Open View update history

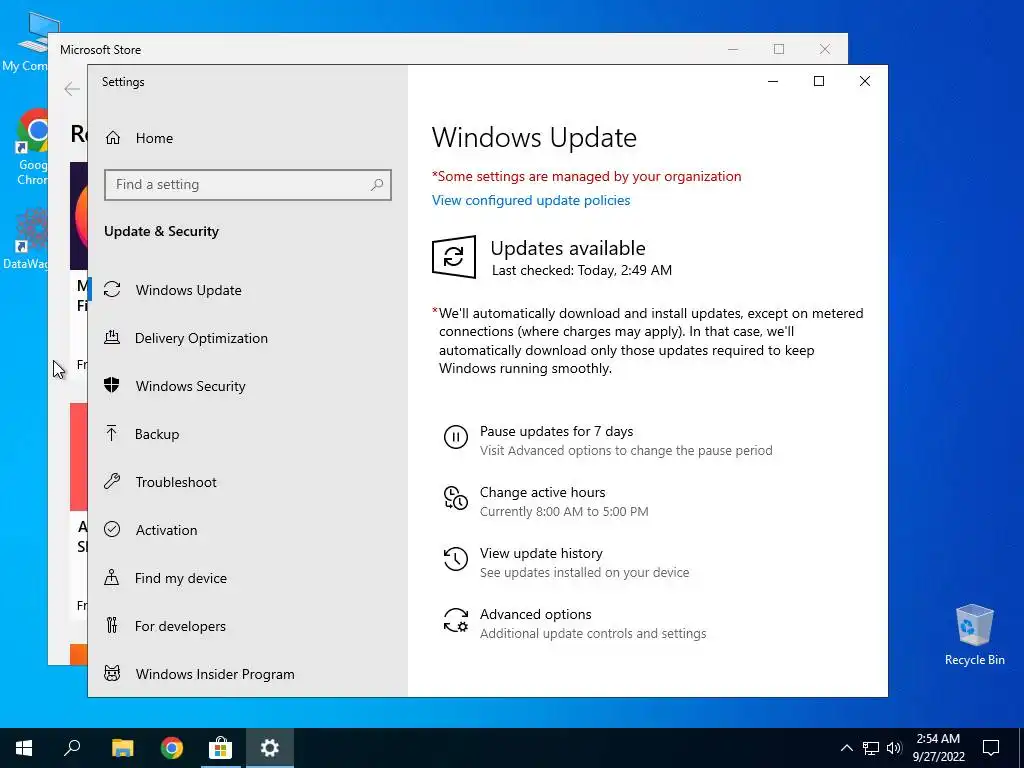coord(541,554)
